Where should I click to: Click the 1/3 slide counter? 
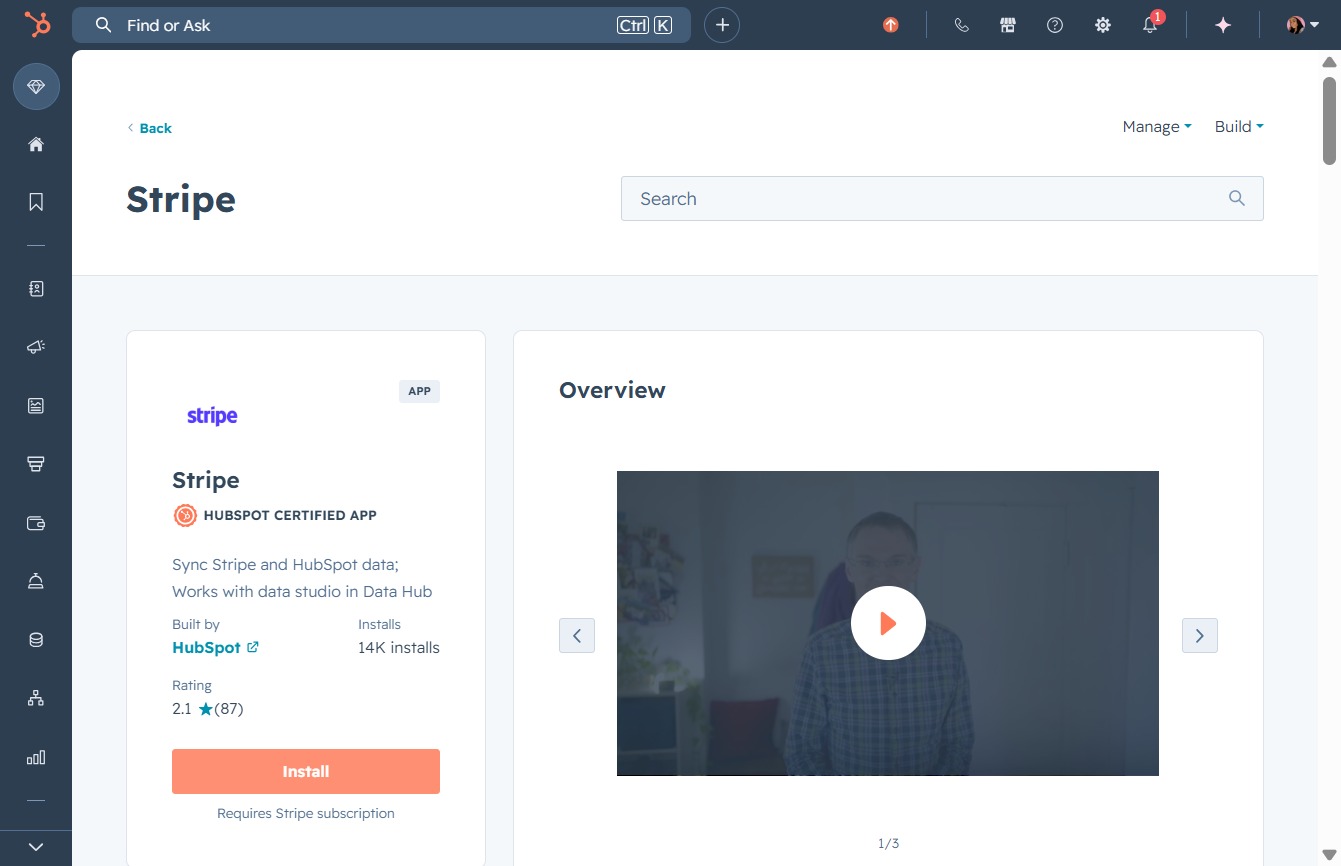click(888, 843)
